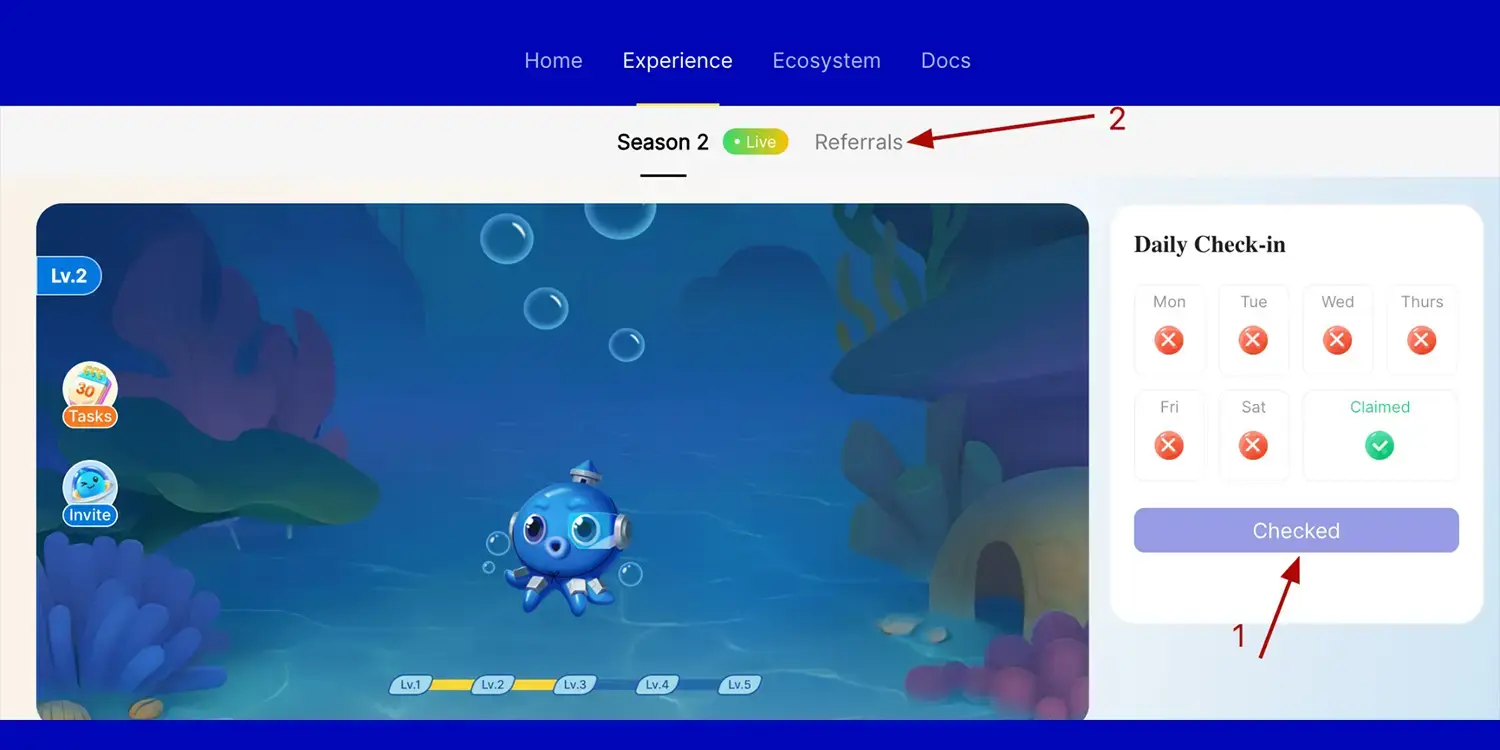Open the Invite mascot icon
Screen dimensions: 1500x750
90,494
